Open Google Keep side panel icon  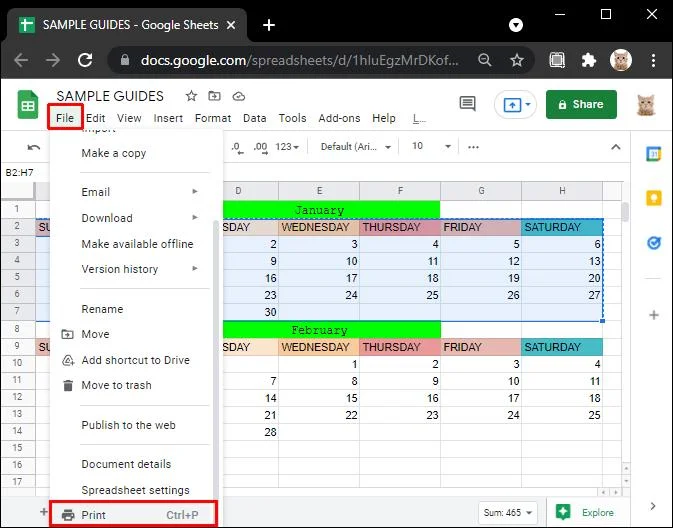click(x=653, y=198)
